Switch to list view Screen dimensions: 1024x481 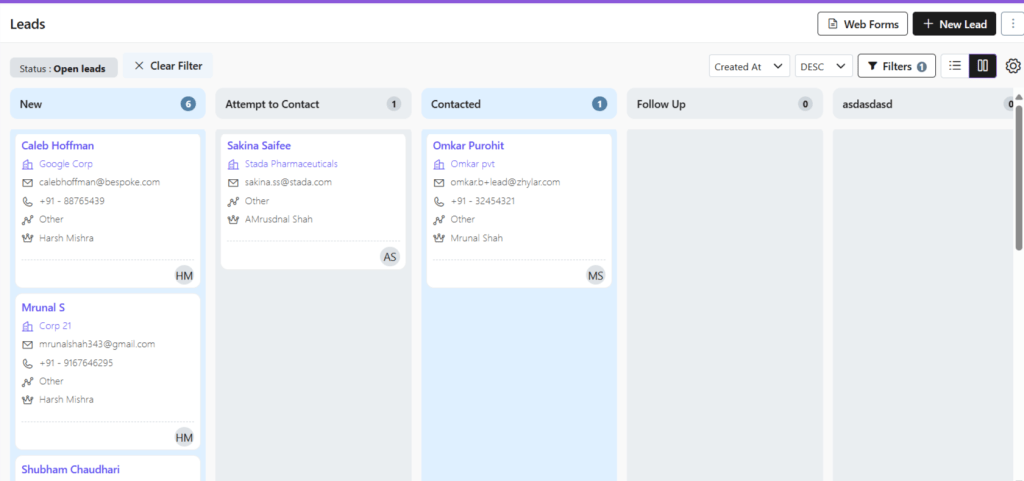(x=955, y=66)
